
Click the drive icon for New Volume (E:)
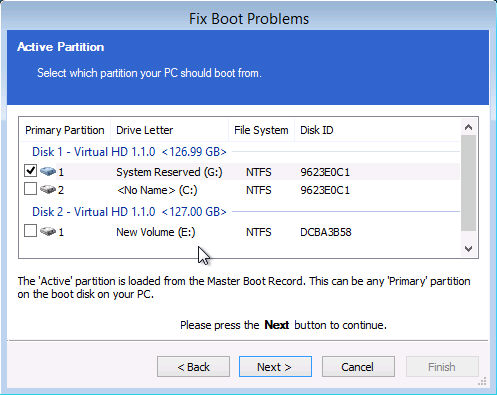(48, 231)
